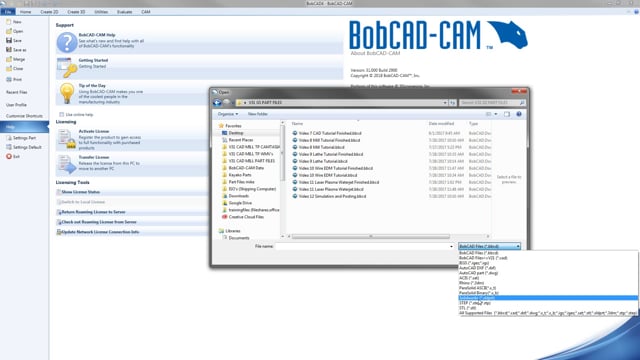Click the Date modified column header
This screenshot has height=360, width=640.
click(x=441, y=123)
